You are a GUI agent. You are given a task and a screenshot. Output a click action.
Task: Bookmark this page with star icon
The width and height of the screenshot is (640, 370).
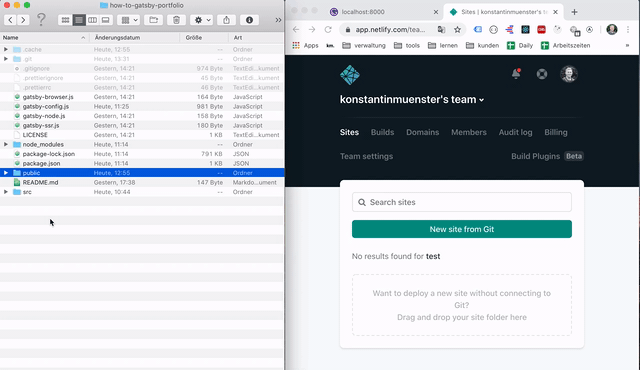[457, 29]
